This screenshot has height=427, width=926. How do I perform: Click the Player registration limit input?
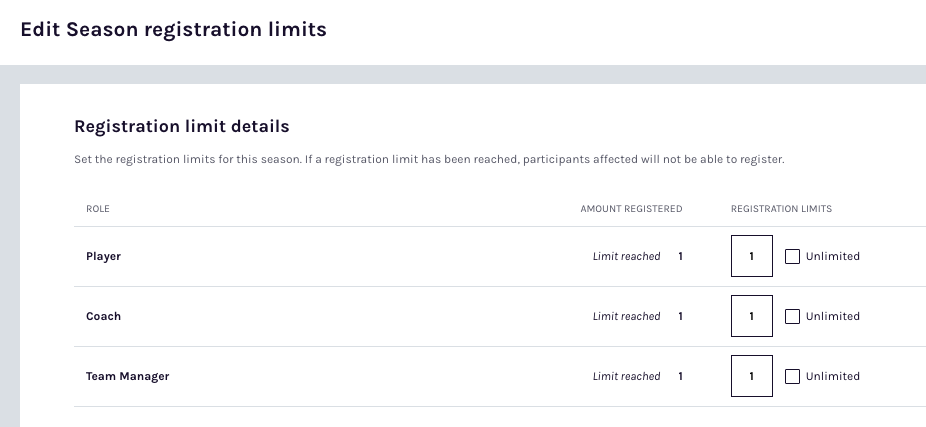pyautogui.click(x=752, y=256)
